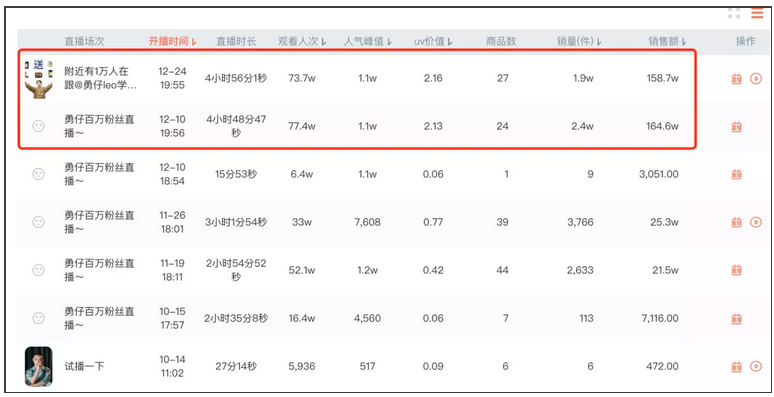Open 勇仔百万粉丝直播 session from 10-15 17:57

[99, 318]
